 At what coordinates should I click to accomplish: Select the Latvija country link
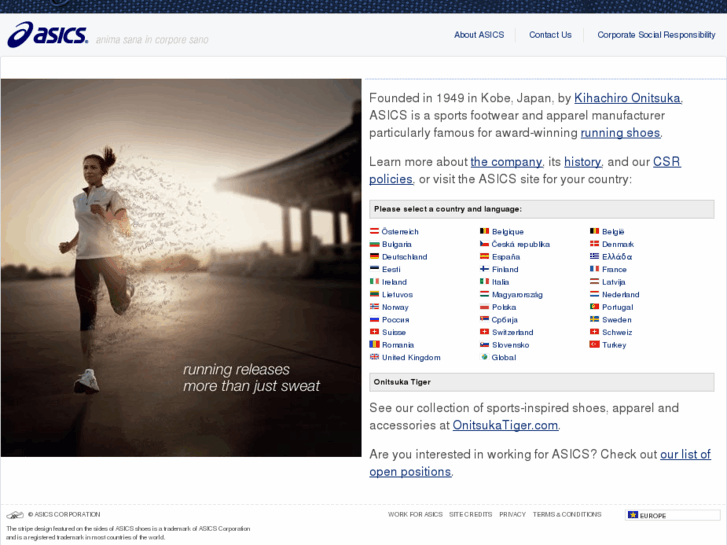pyautogui.click(x=613, y=282)
